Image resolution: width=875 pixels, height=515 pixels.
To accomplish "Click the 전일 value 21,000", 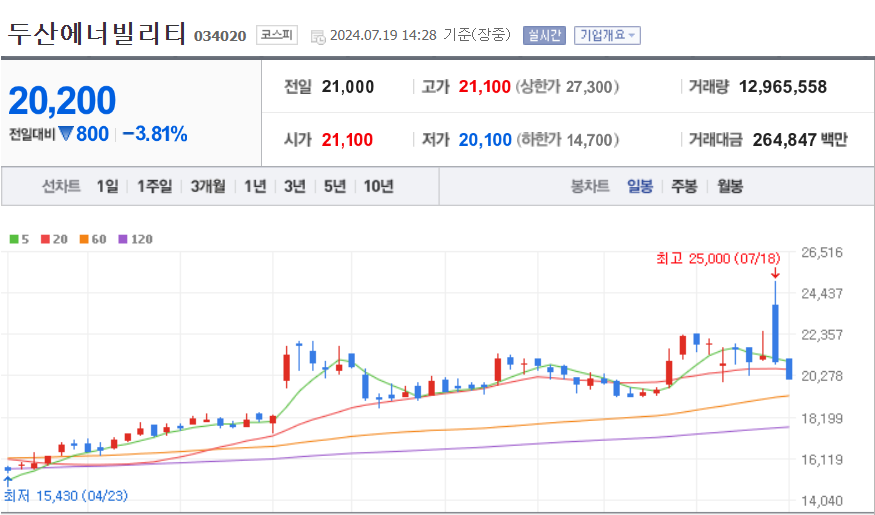I will [348, 87].
